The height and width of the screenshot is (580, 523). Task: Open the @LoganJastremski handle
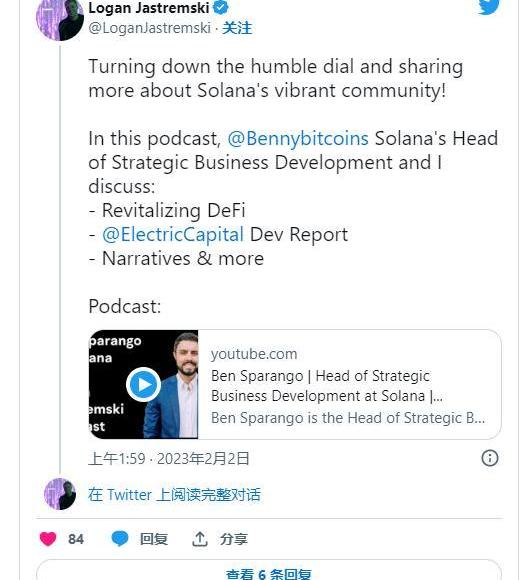(x=150, y=28)
